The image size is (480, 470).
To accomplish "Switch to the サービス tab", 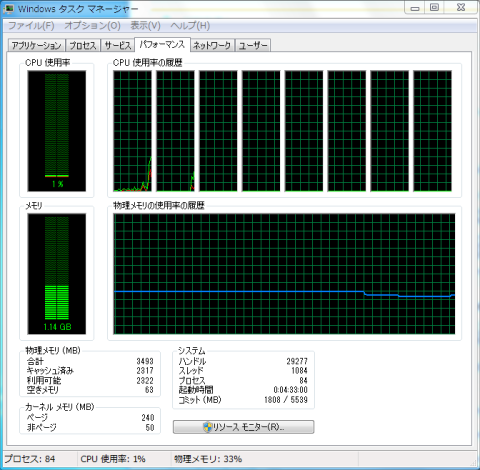I will coord(118,45).
